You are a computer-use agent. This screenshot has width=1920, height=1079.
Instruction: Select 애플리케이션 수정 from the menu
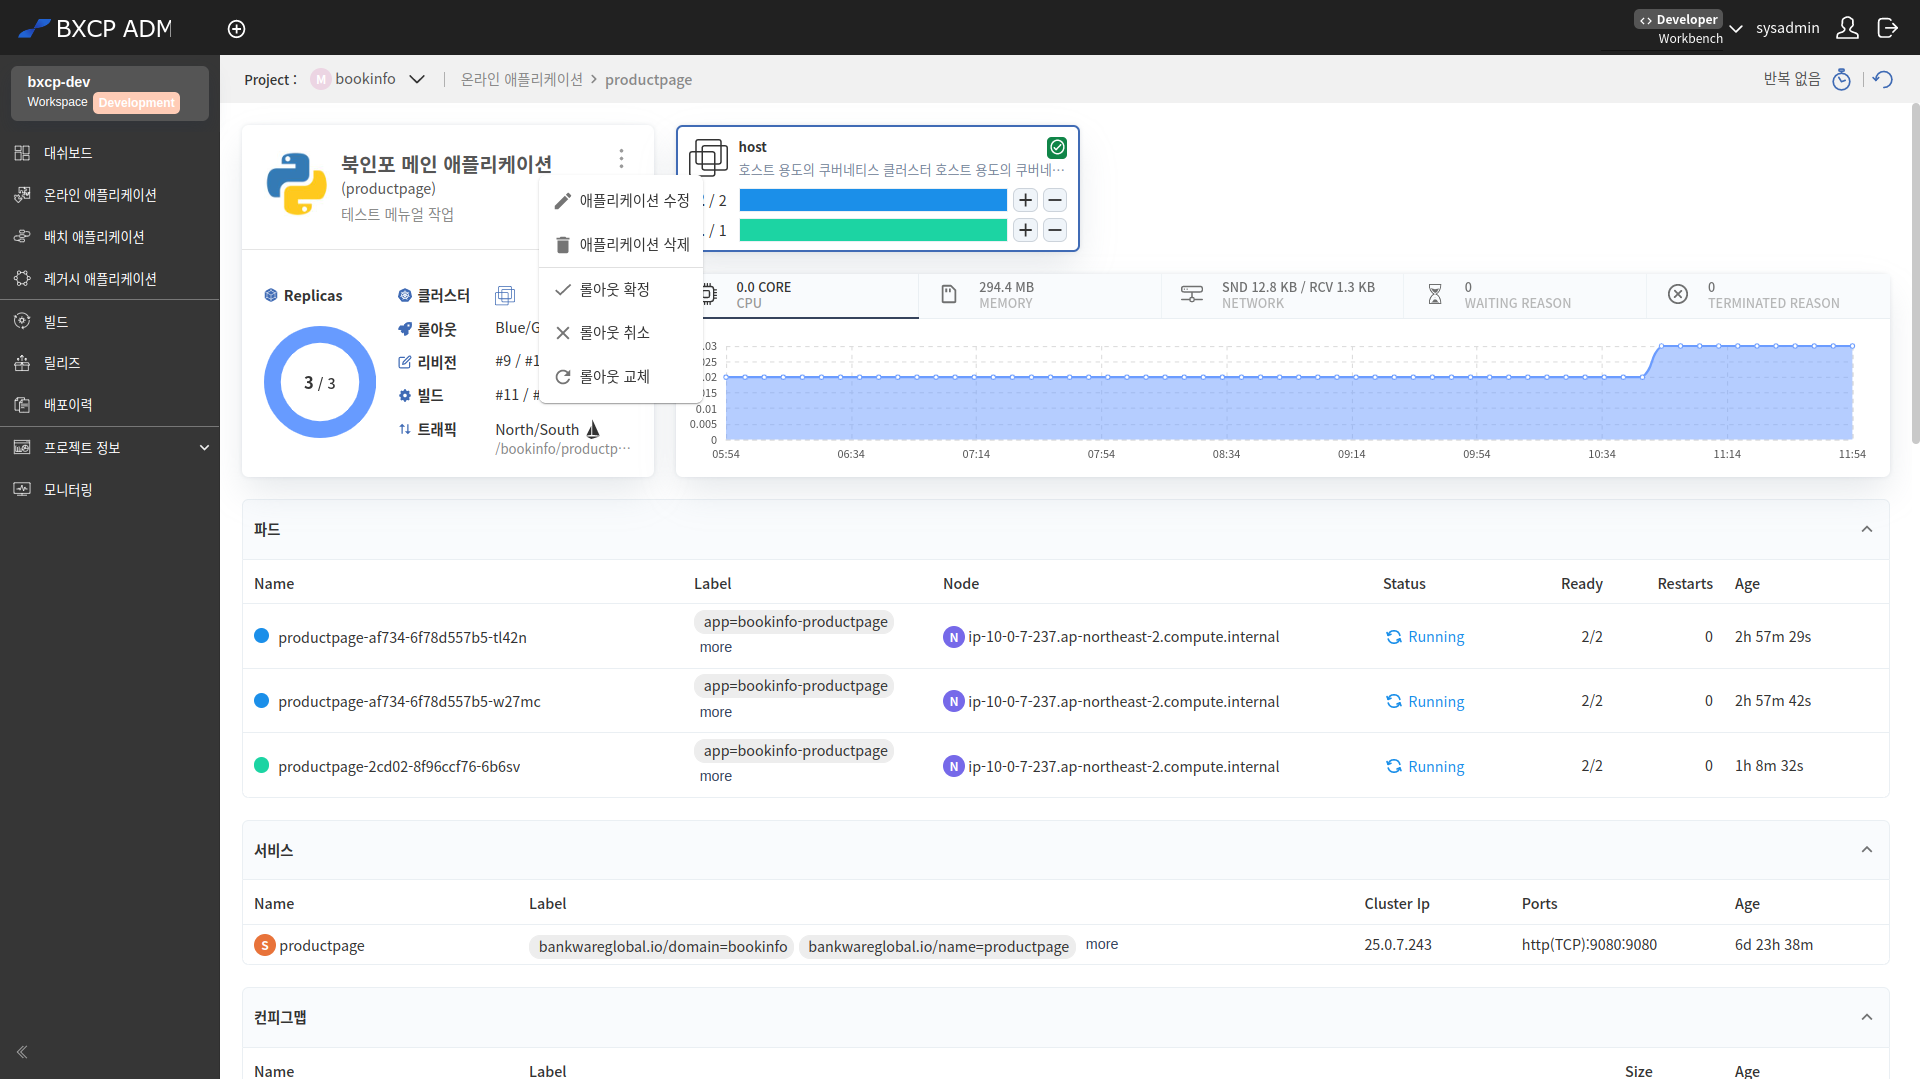(621, 201)
